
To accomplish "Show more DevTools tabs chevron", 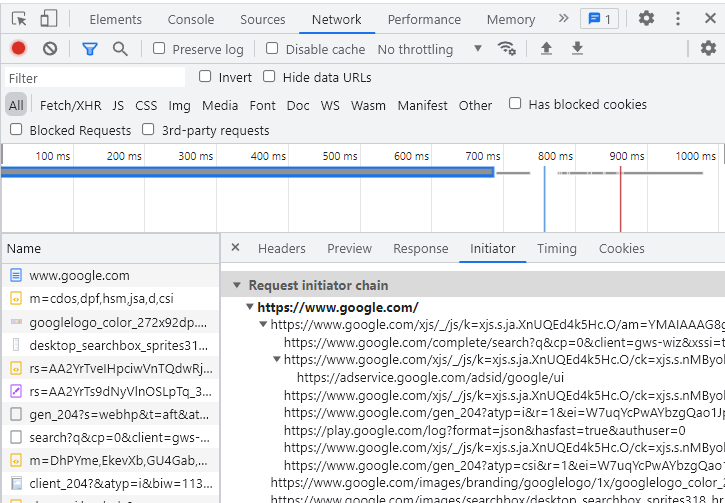I will [x=563, y=18].
